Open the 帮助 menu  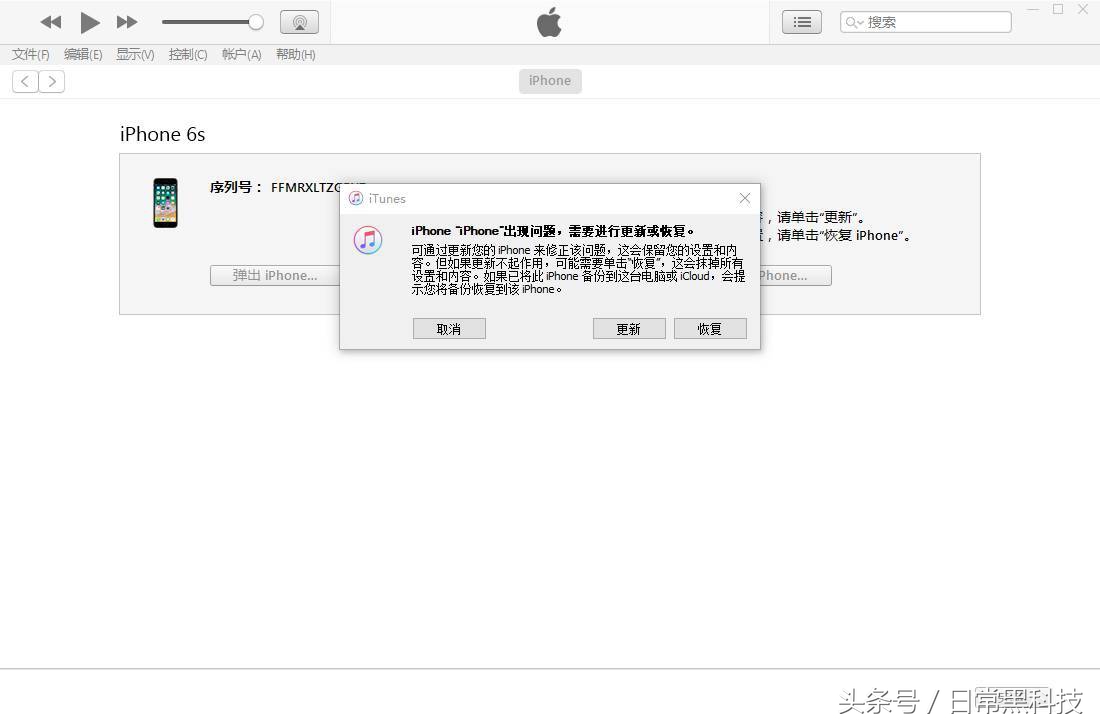pyautogui.click(x=294, y=54)
